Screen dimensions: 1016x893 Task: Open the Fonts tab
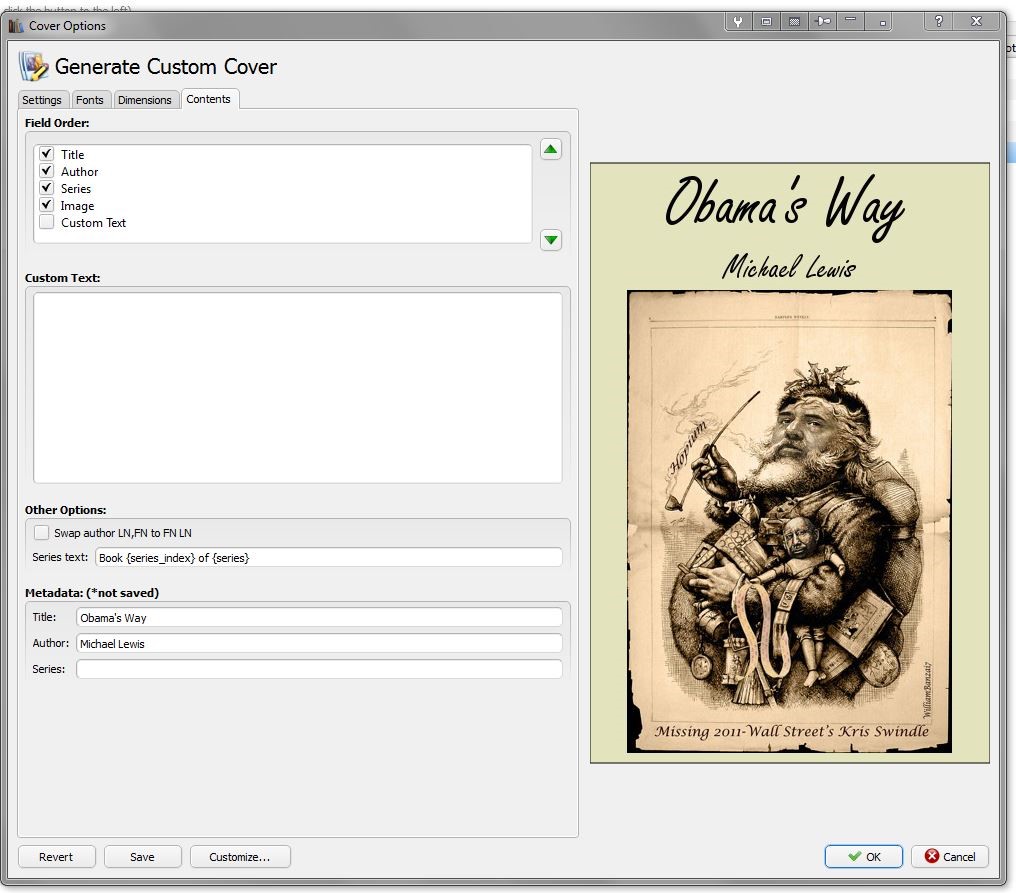click(90, 100)
